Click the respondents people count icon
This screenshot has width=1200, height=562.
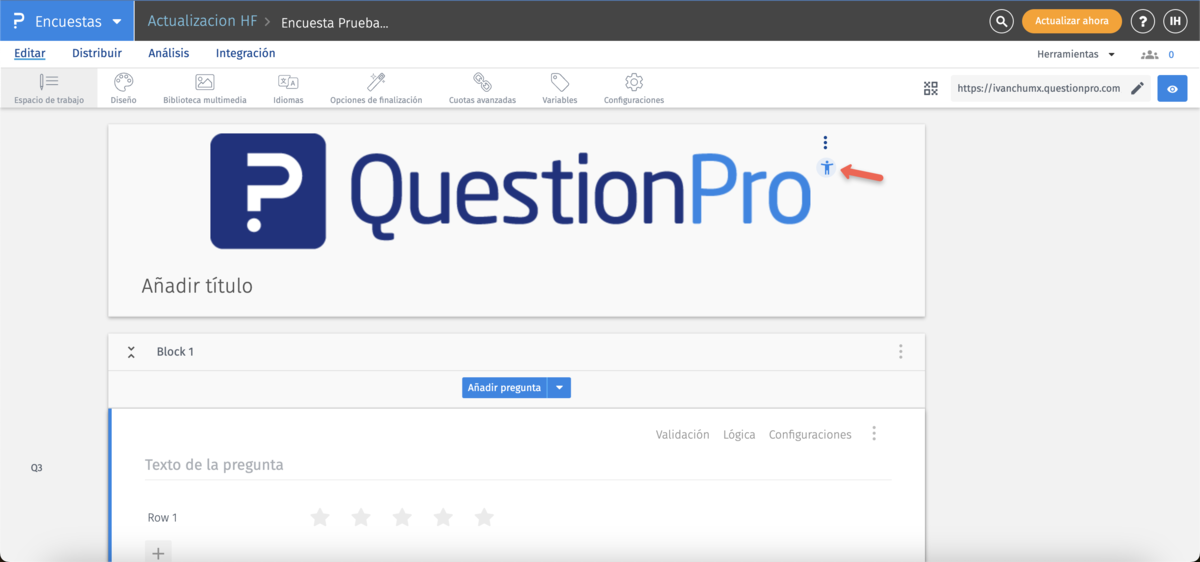[1149, 55]
